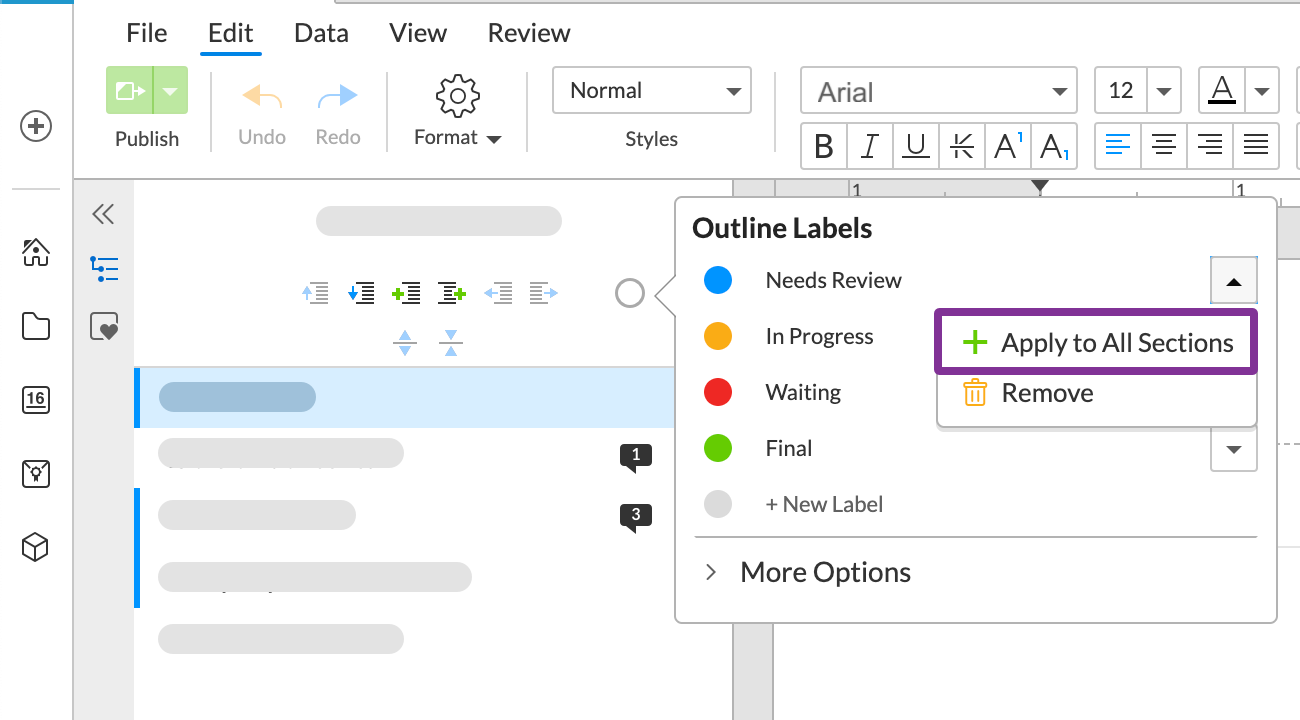Click the superscript icon
The height and width of the screenshot is (720, 1300).
click(1007, 147)
